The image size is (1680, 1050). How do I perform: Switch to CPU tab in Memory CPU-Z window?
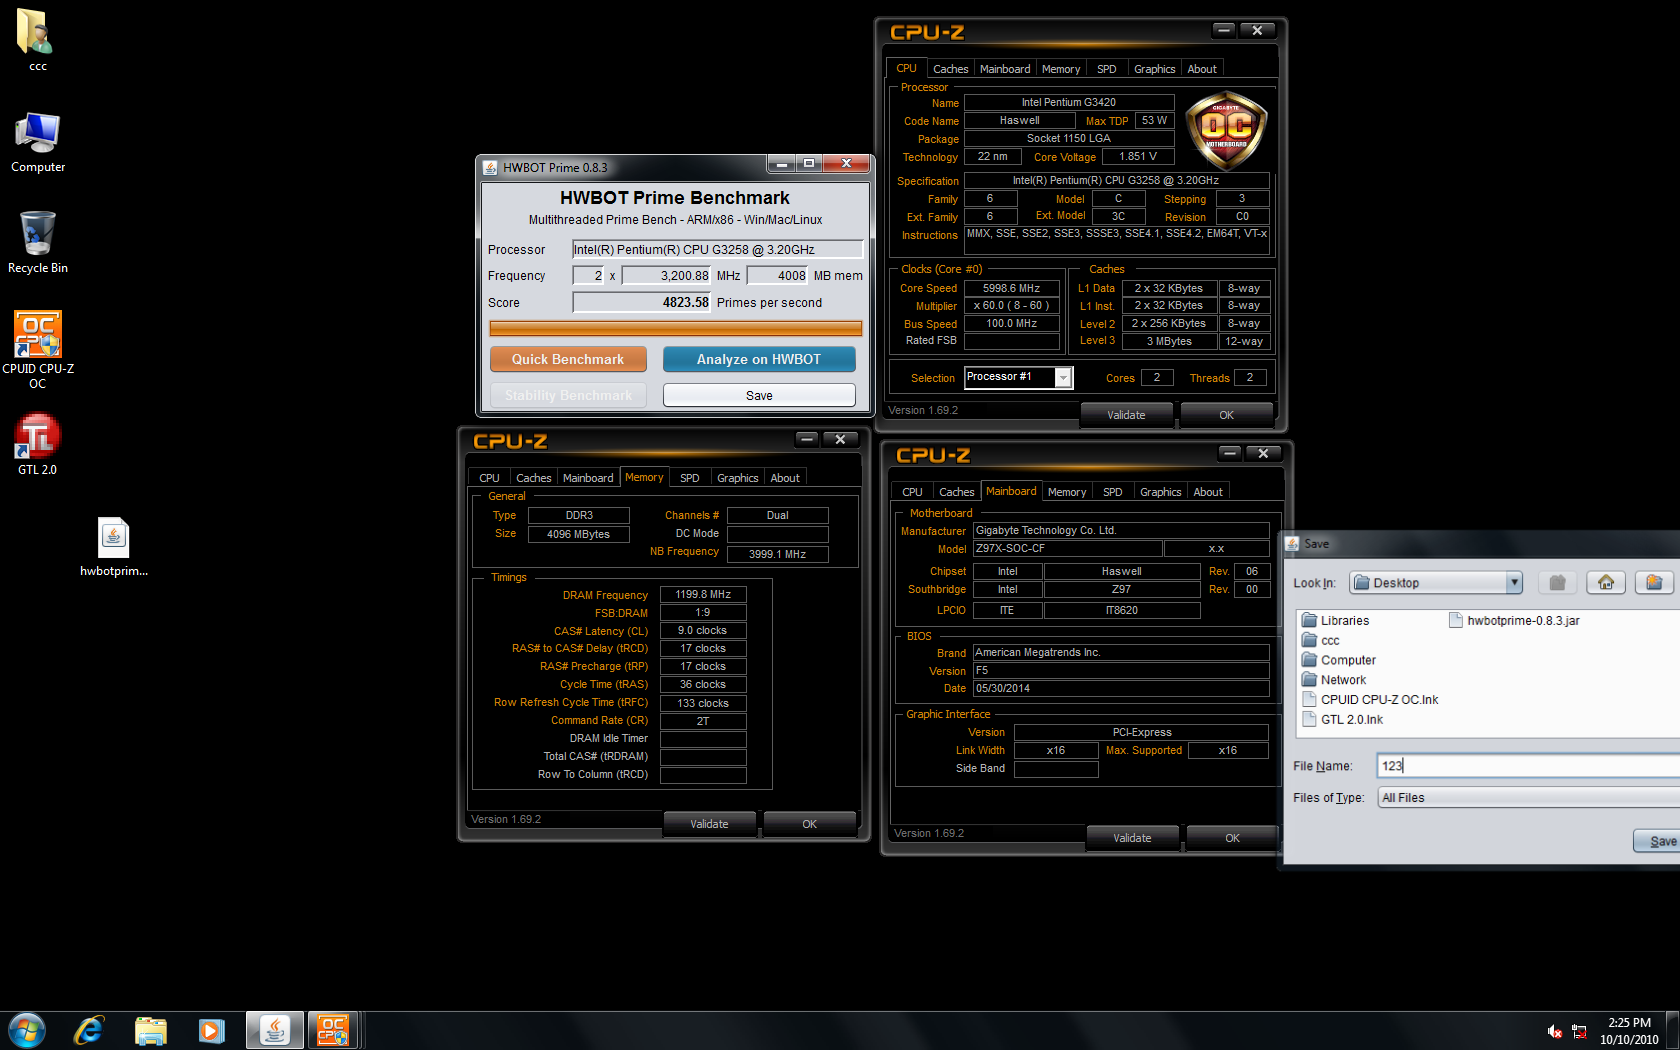pyautogui.click(x=489, y=478)
